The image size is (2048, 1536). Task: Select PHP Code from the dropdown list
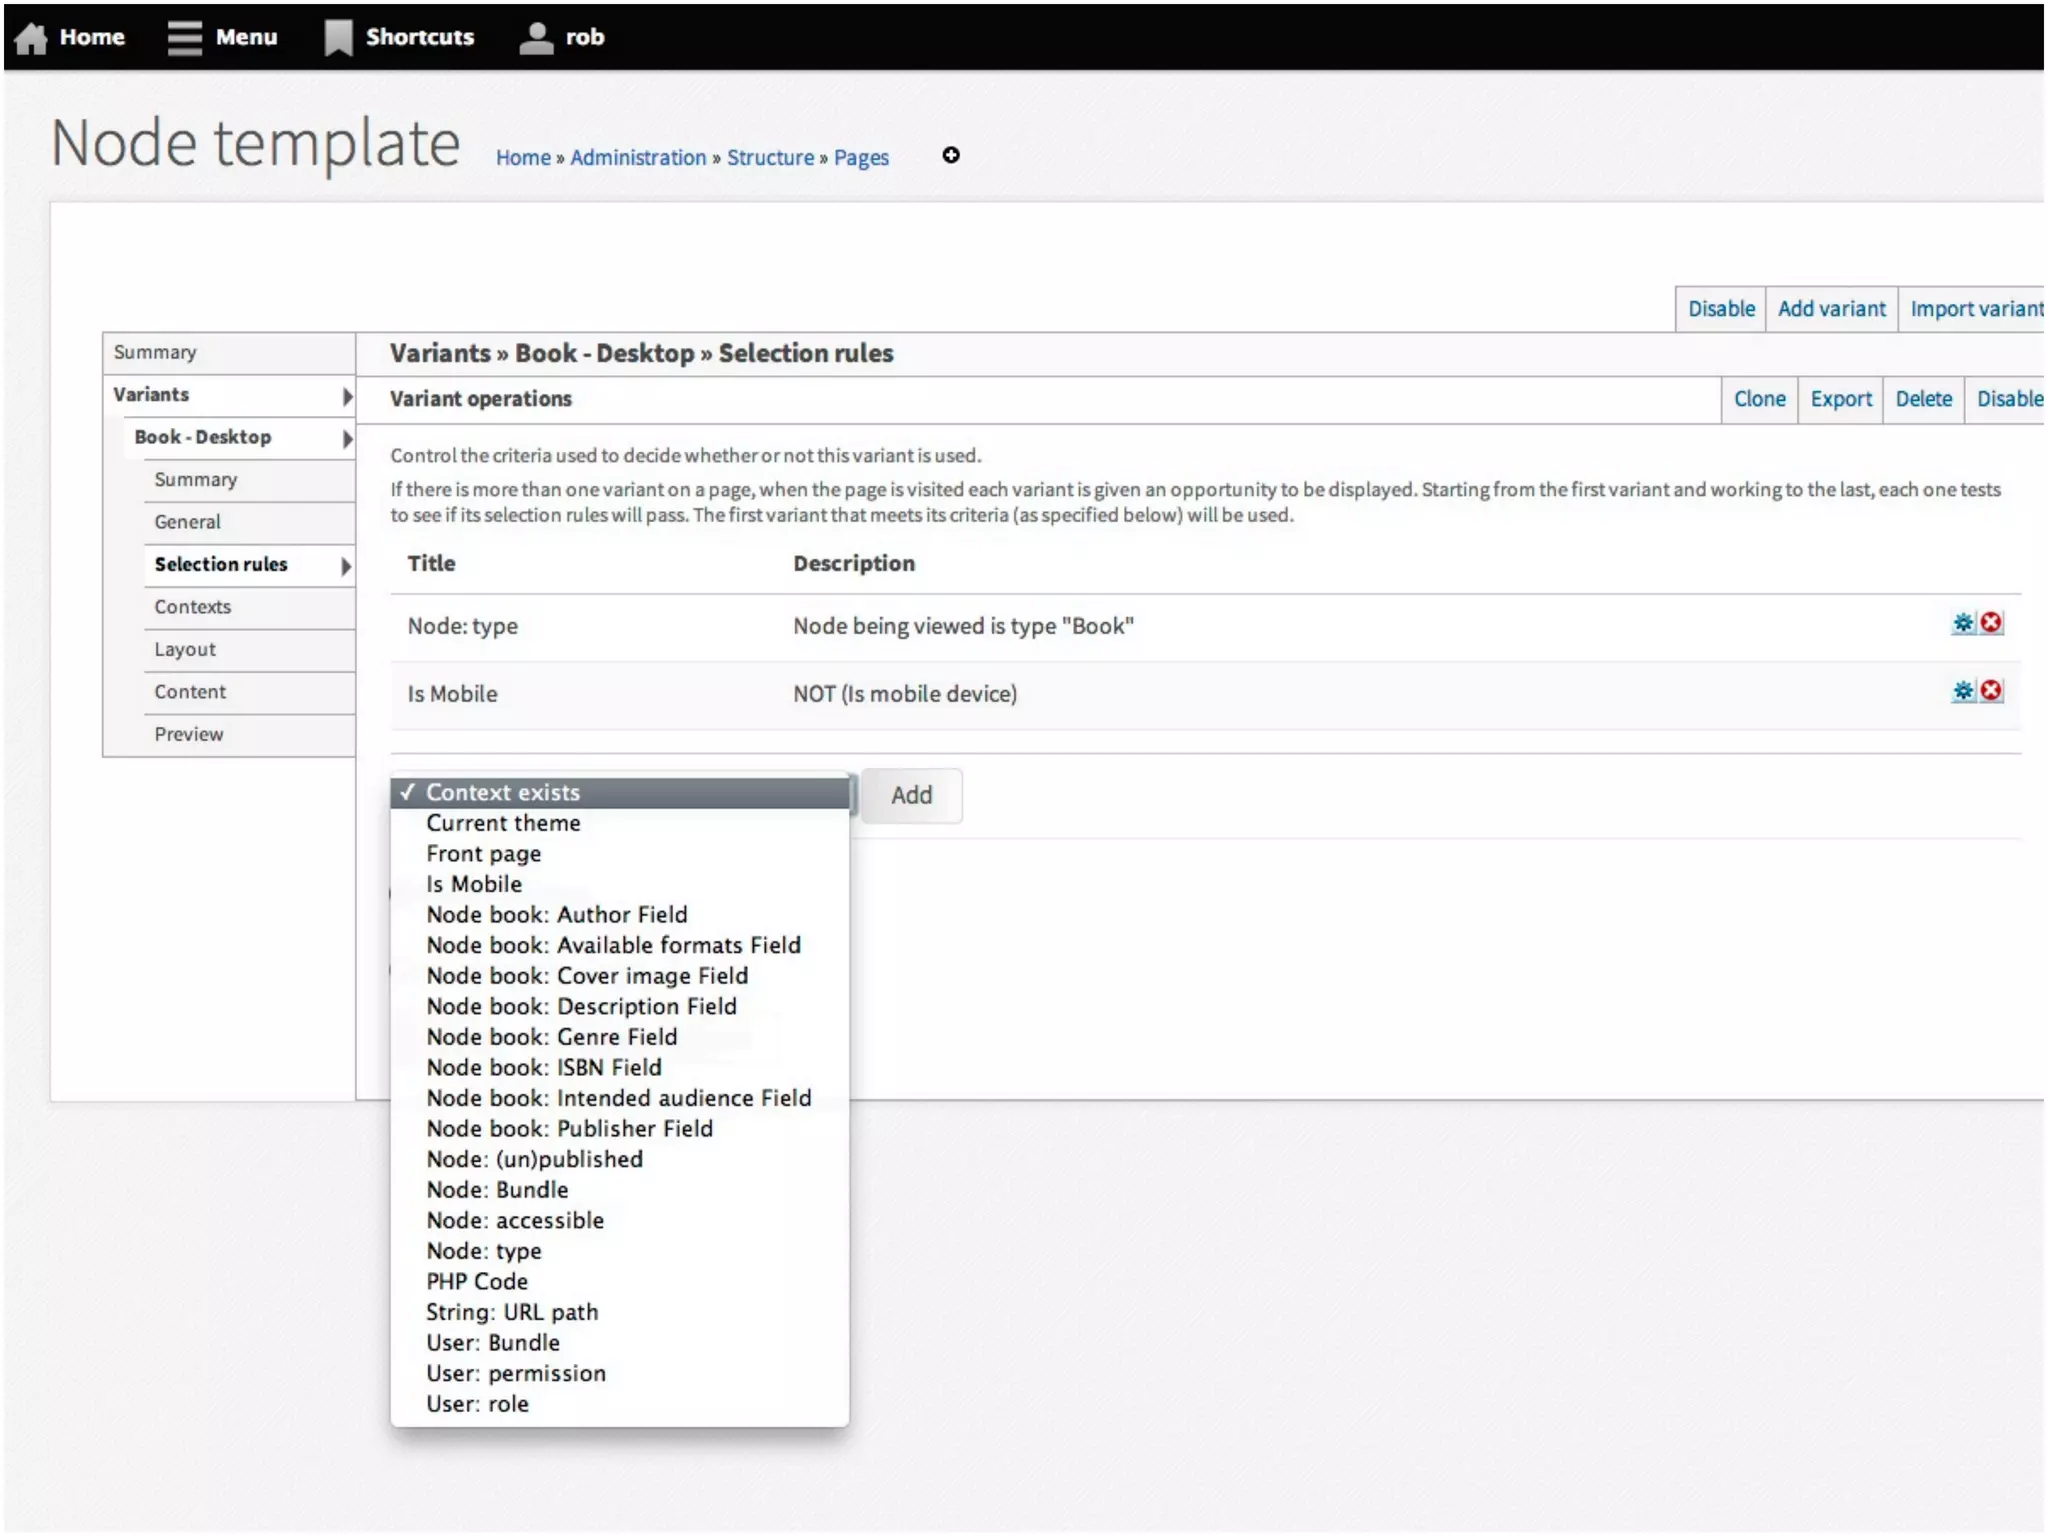[476, 1282]
